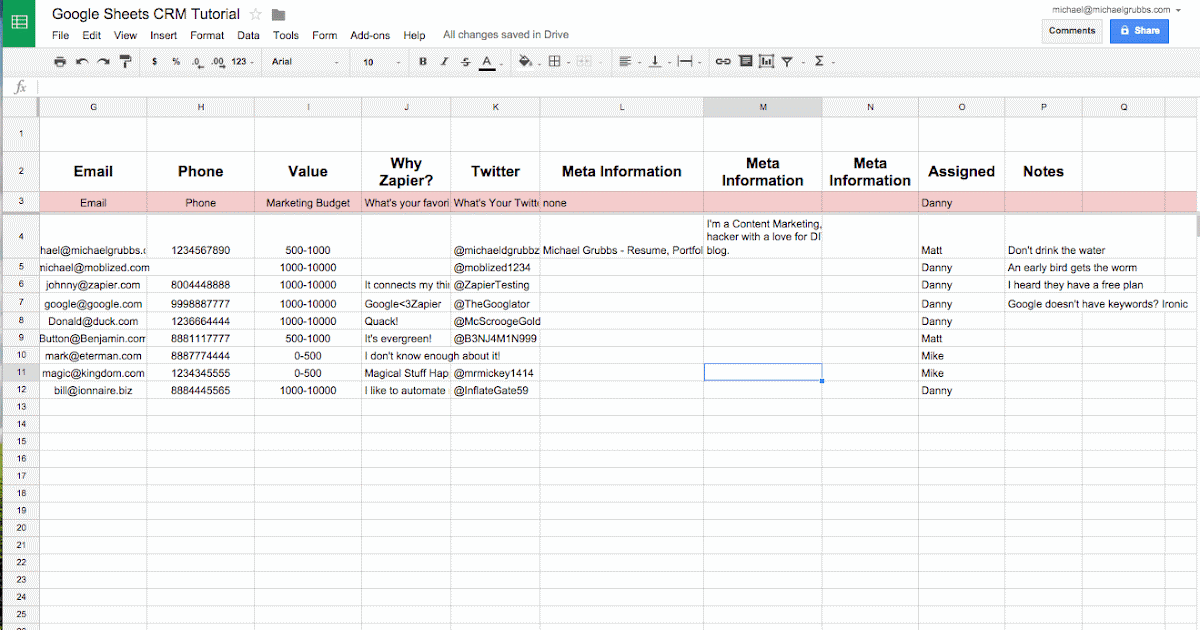The height and width of the screenshot is (630, 1200).
Task: Click the Redo arrow
Action: click(x=103, y=62)
